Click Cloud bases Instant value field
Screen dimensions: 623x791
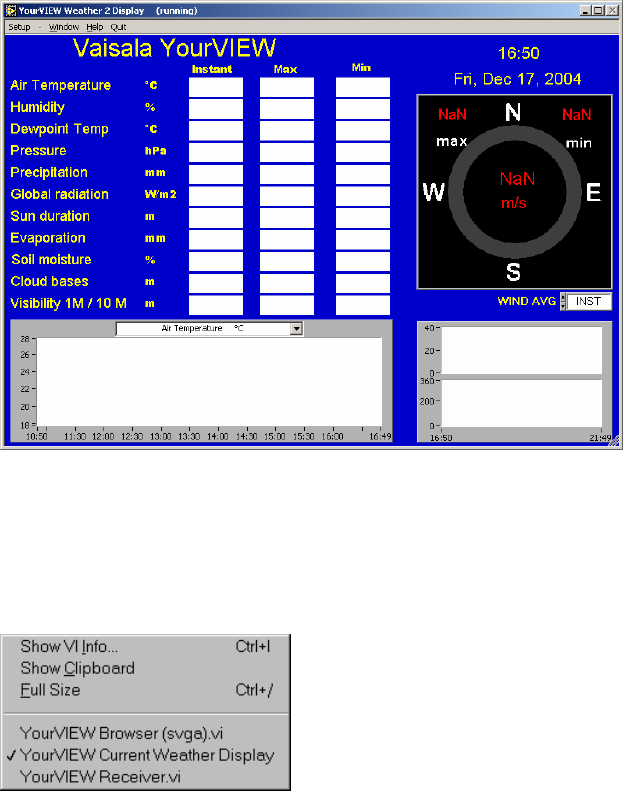click(x=216, y=283)
